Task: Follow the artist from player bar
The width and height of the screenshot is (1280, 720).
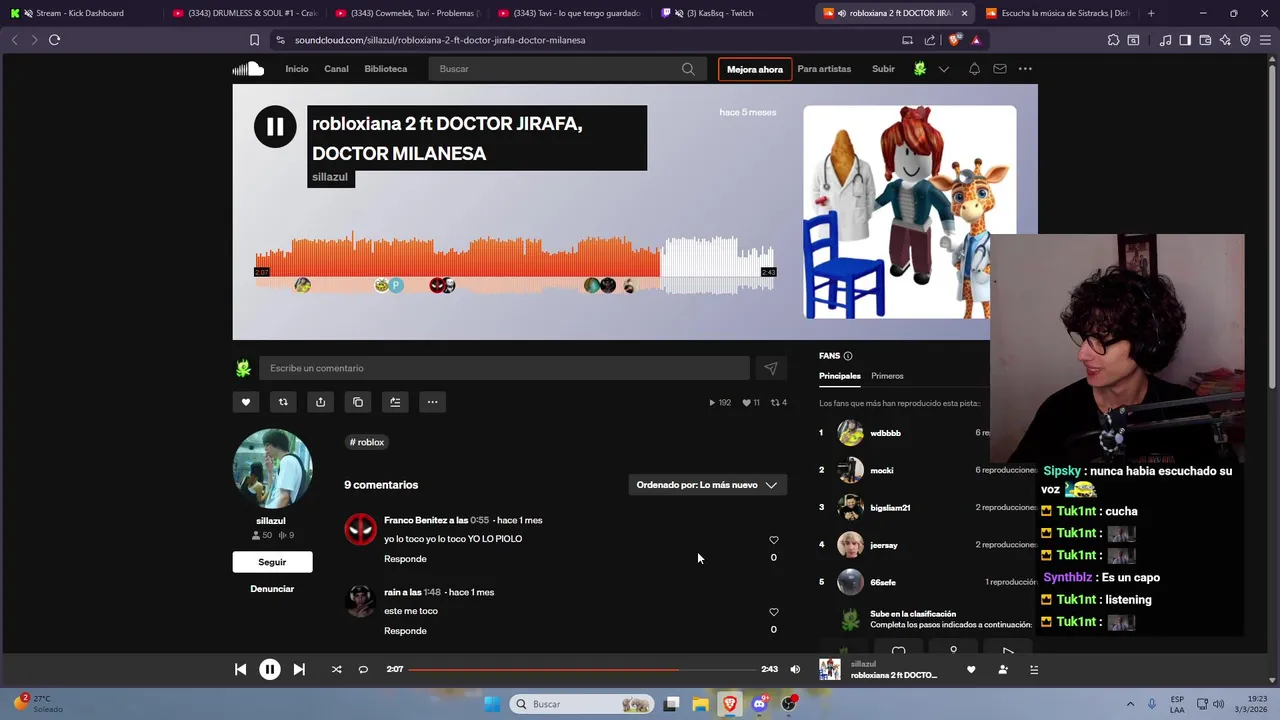Action: pos(1002,669)
